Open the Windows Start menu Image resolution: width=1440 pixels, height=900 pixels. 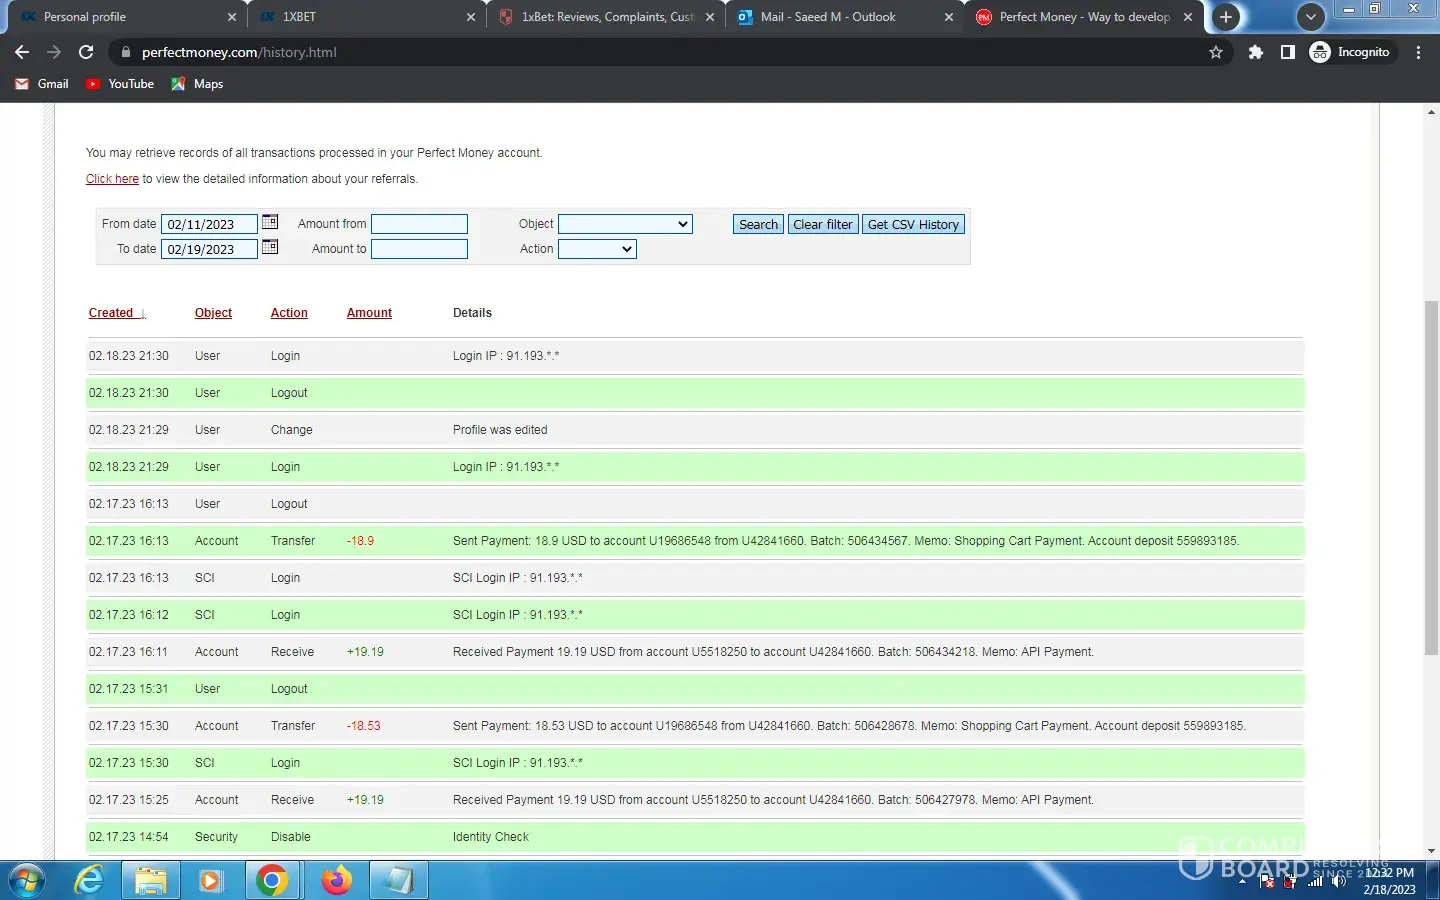[27, 881]
